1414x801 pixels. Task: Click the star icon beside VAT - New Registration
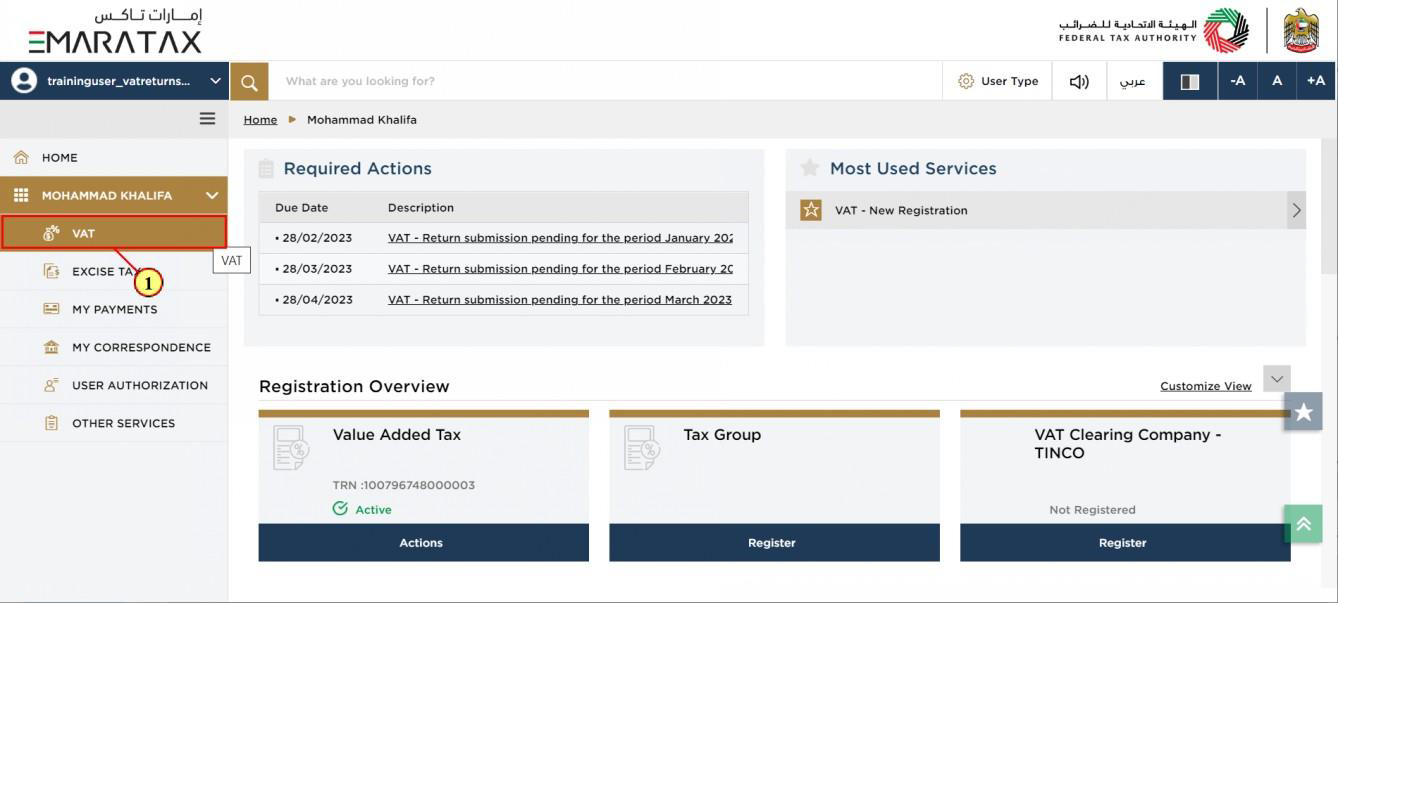(x=811, y=210)
